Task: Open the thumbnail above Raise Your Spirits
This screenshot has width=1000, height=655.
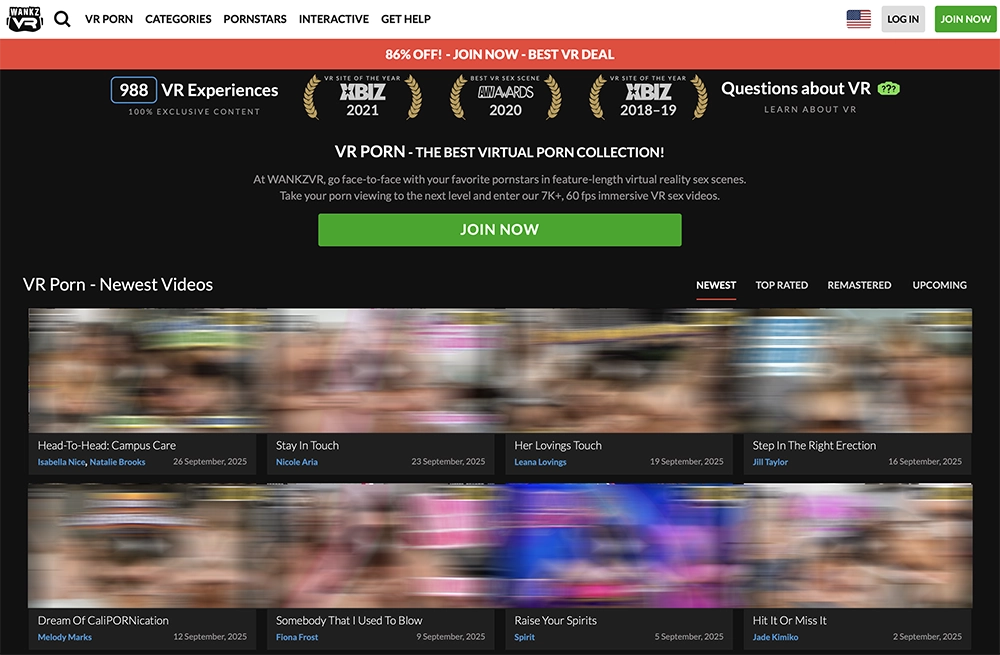Action: click(624, 545)
